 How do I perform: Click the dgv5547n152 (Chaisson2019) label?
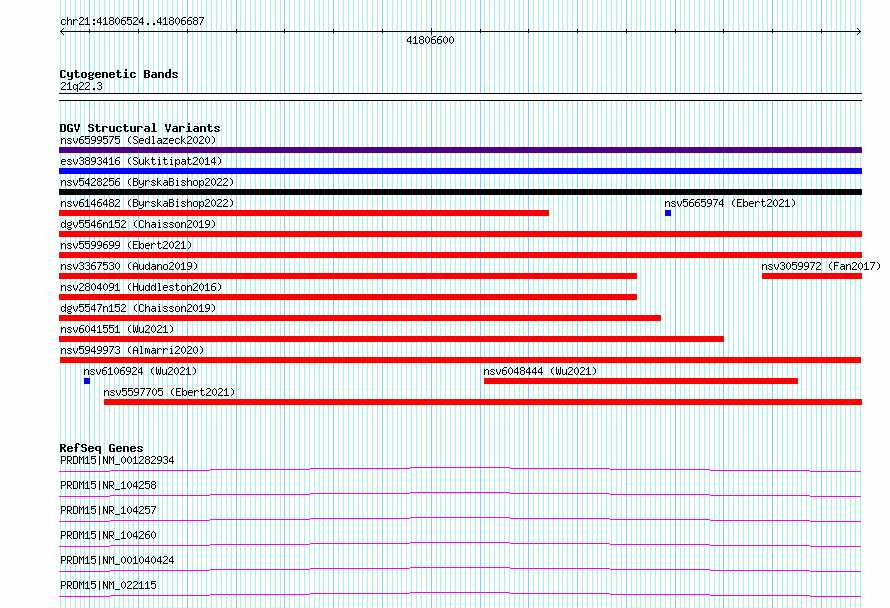pos(138,308)
